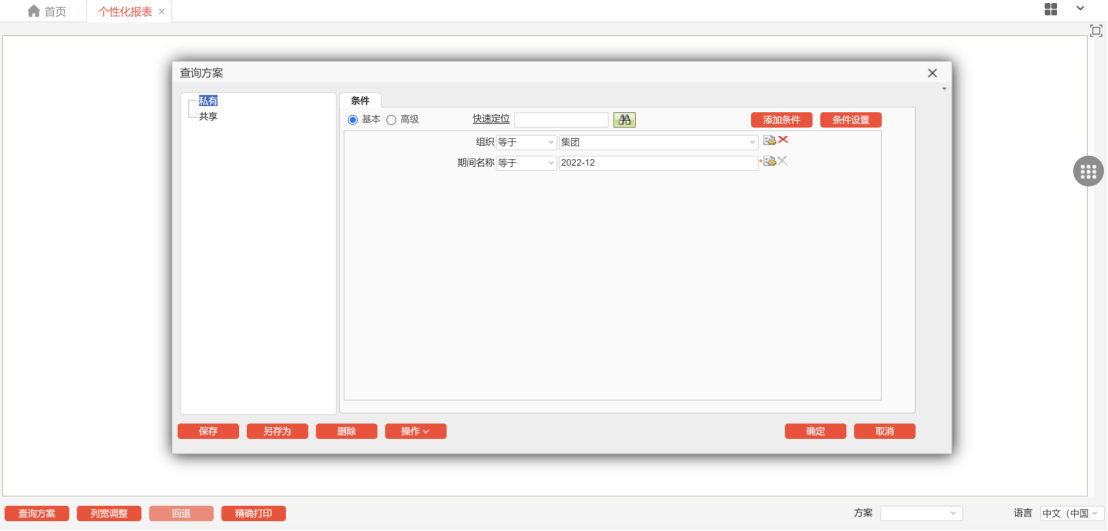This screenshot has width=1108, height=531.
Task: Confirm with the 确定 button
Action: pyautogui.click(x=815, y=431)
